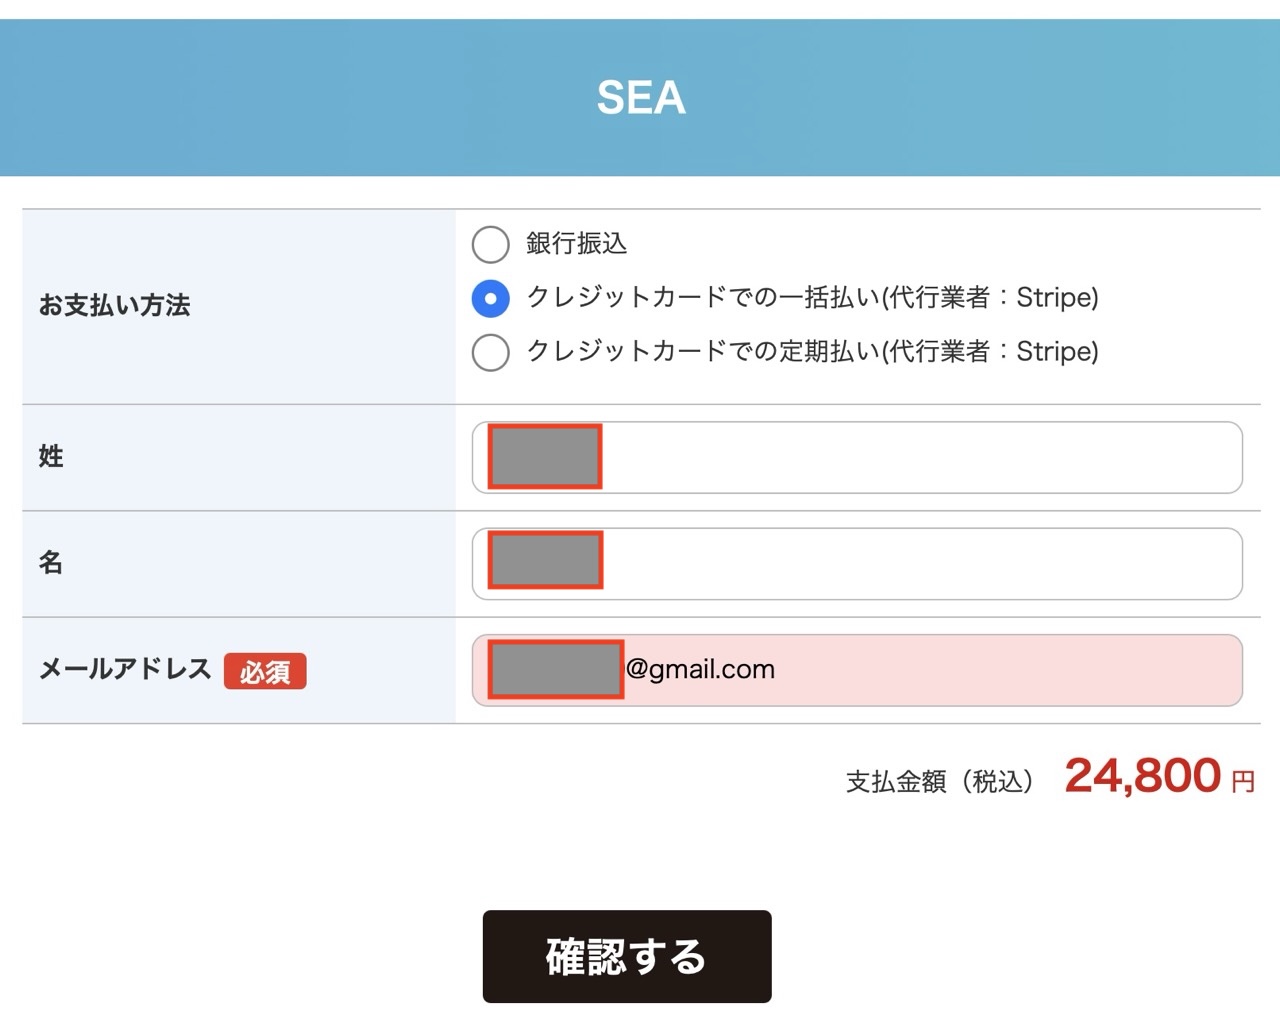Click the 確認する confirmation button
The width and height of the screenshot is (1280, 1031).
point(626,957)
